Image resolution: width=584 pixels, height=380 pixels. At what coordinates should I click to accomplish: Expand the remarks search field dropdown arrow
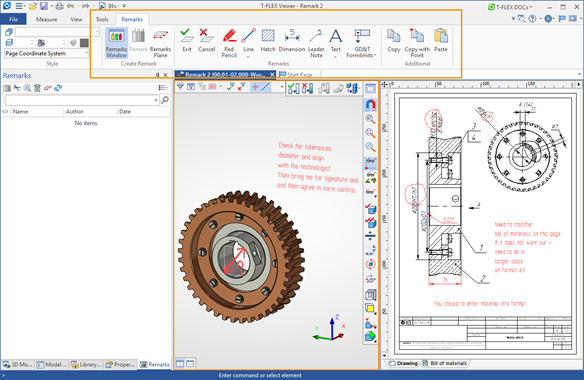click(156, 100)
